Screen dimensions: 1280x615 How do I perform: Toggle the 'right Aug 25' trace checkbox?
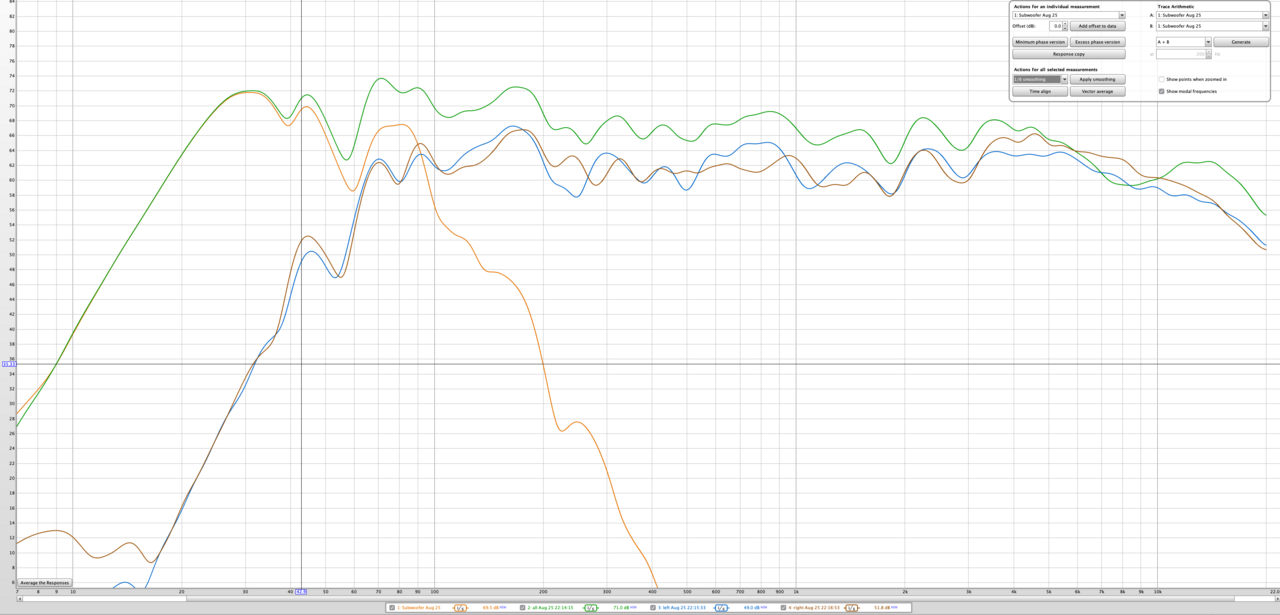pyautogui.click(x=783, y=607)
